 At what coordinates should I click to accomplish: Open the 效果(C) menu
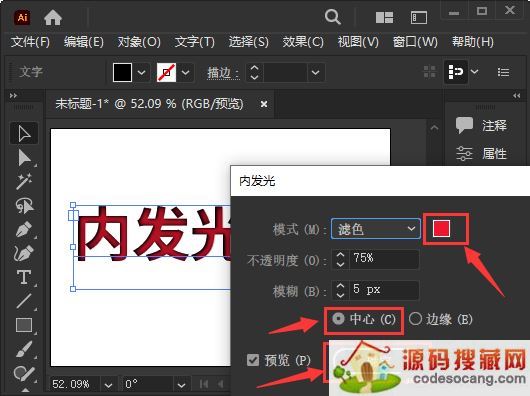[303, 42]
